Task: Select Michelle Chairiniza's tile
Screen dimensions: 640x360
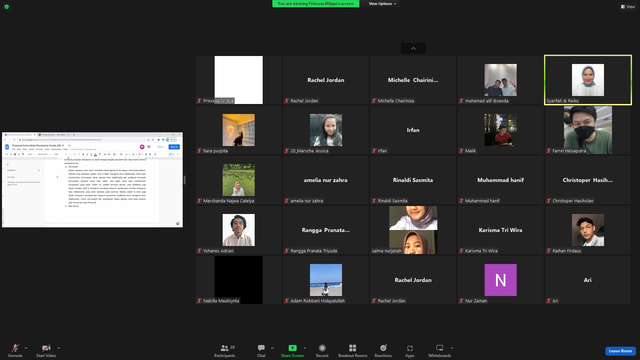Action: 413,80
